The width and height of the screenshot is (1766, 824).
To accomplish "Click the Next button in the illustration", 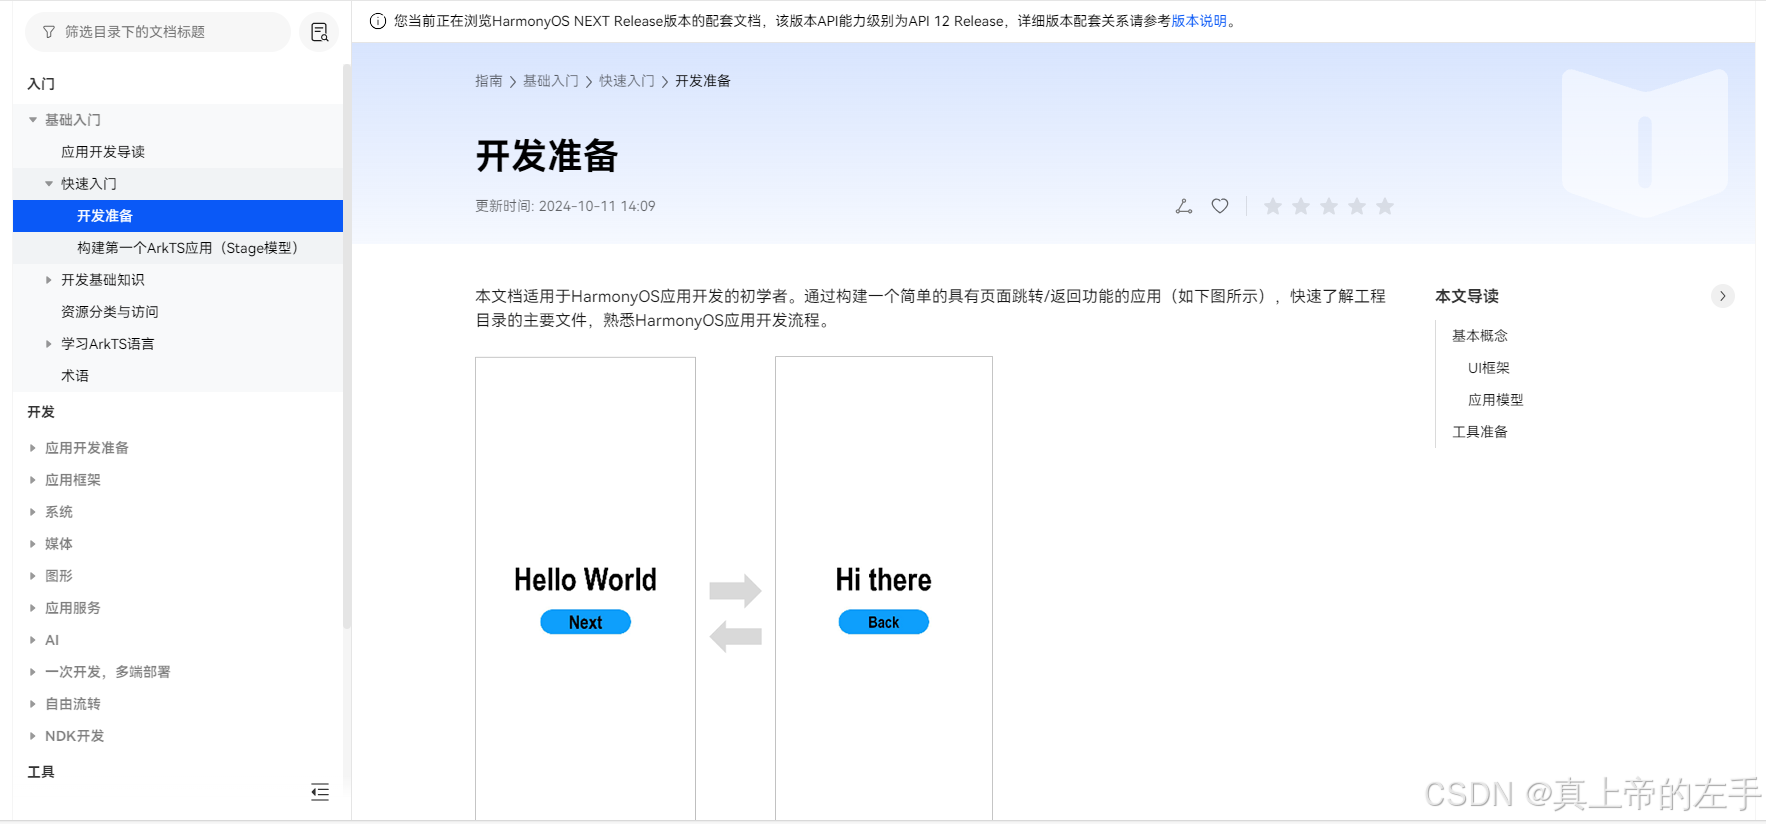I will click(585, 622).
